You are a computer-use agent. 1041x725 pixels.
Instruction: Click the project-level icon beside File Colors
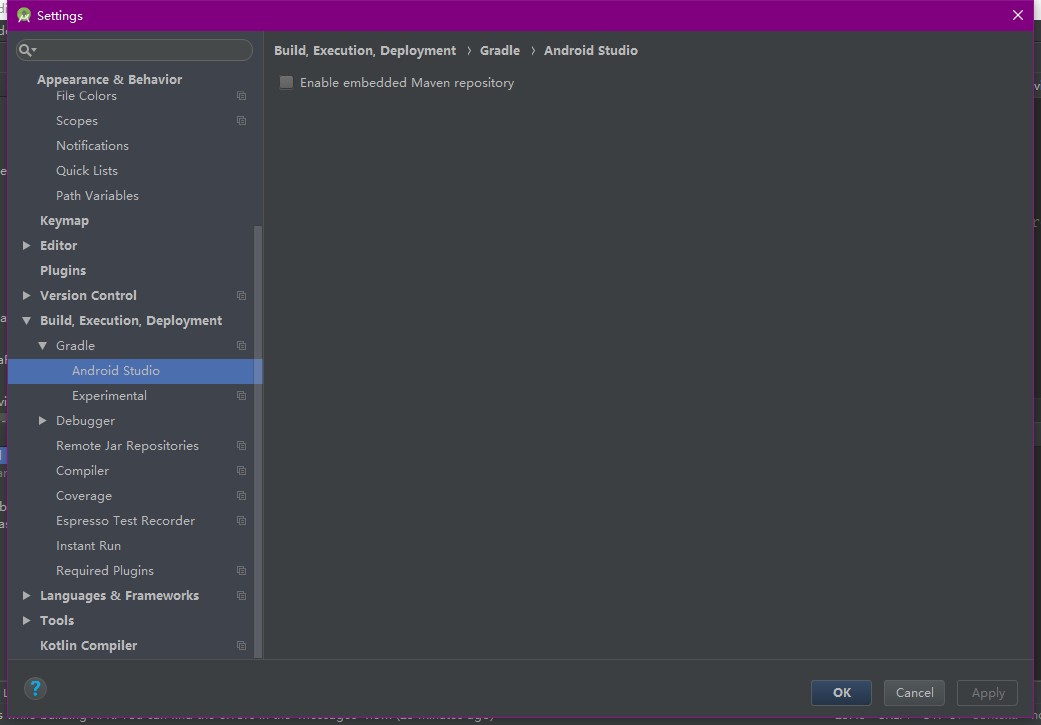pos(242,96)
